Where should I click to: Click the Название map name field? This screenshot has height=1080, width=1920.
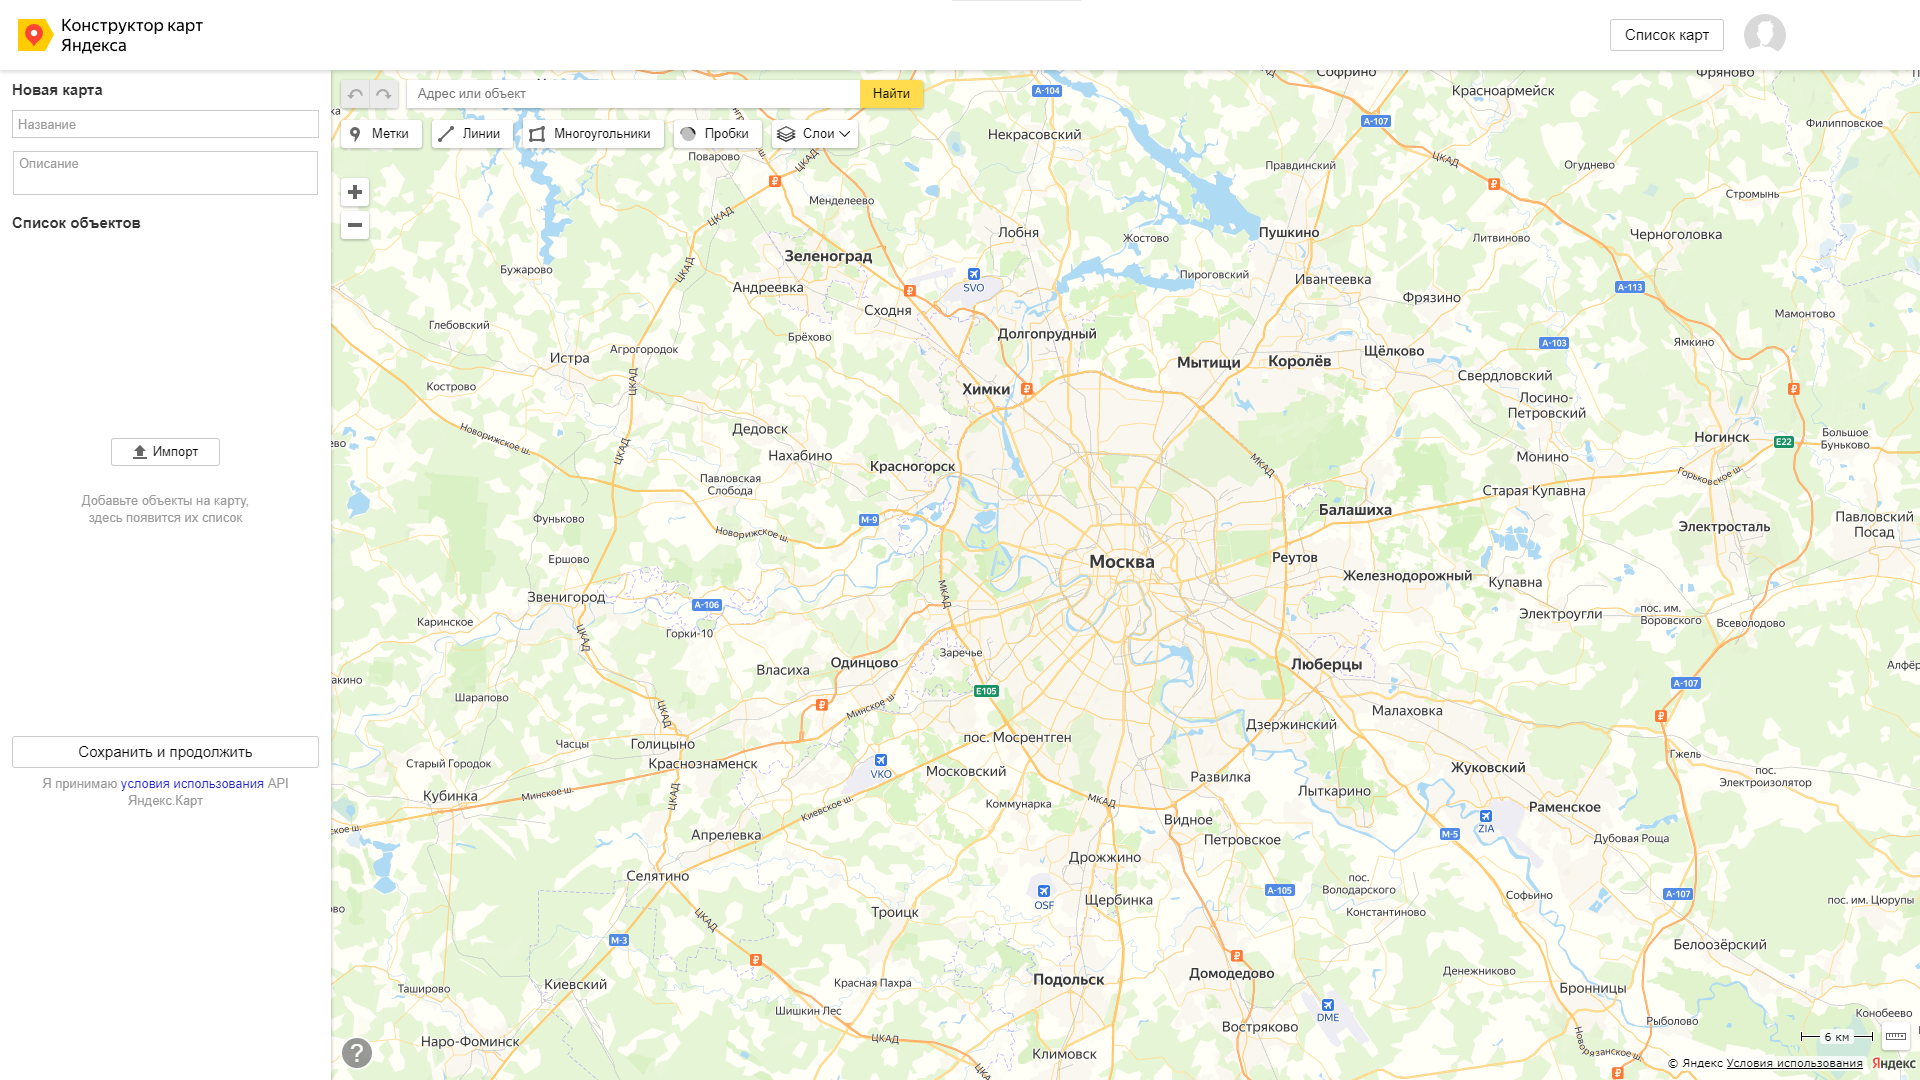tap(165, 124)
